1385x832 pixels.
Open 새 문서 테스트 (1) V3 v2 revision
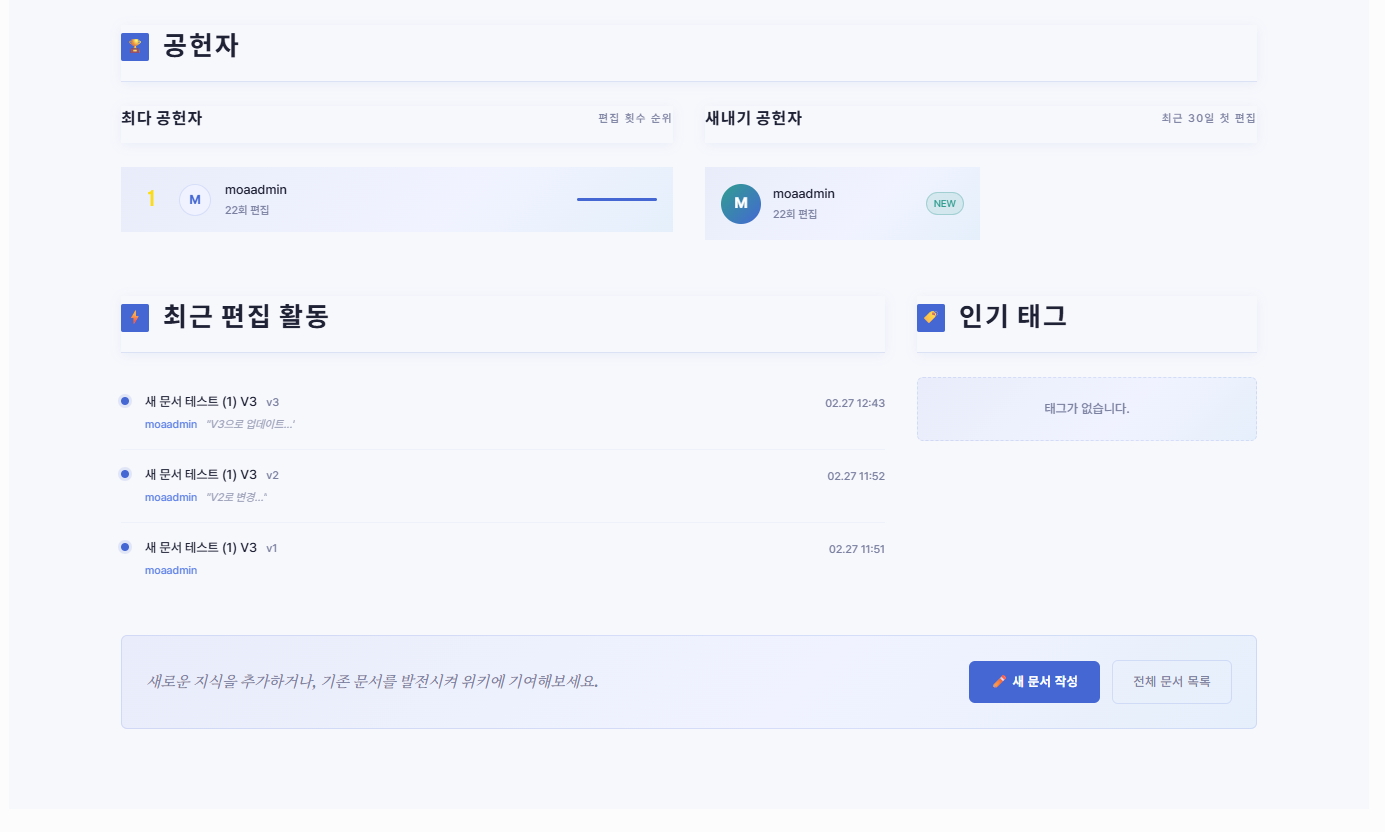click(x=201, y=475)
